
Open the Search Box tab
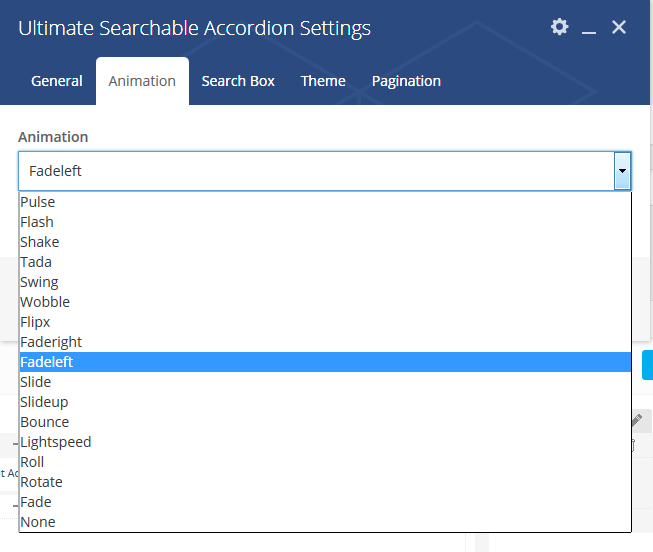click(238, 81)
